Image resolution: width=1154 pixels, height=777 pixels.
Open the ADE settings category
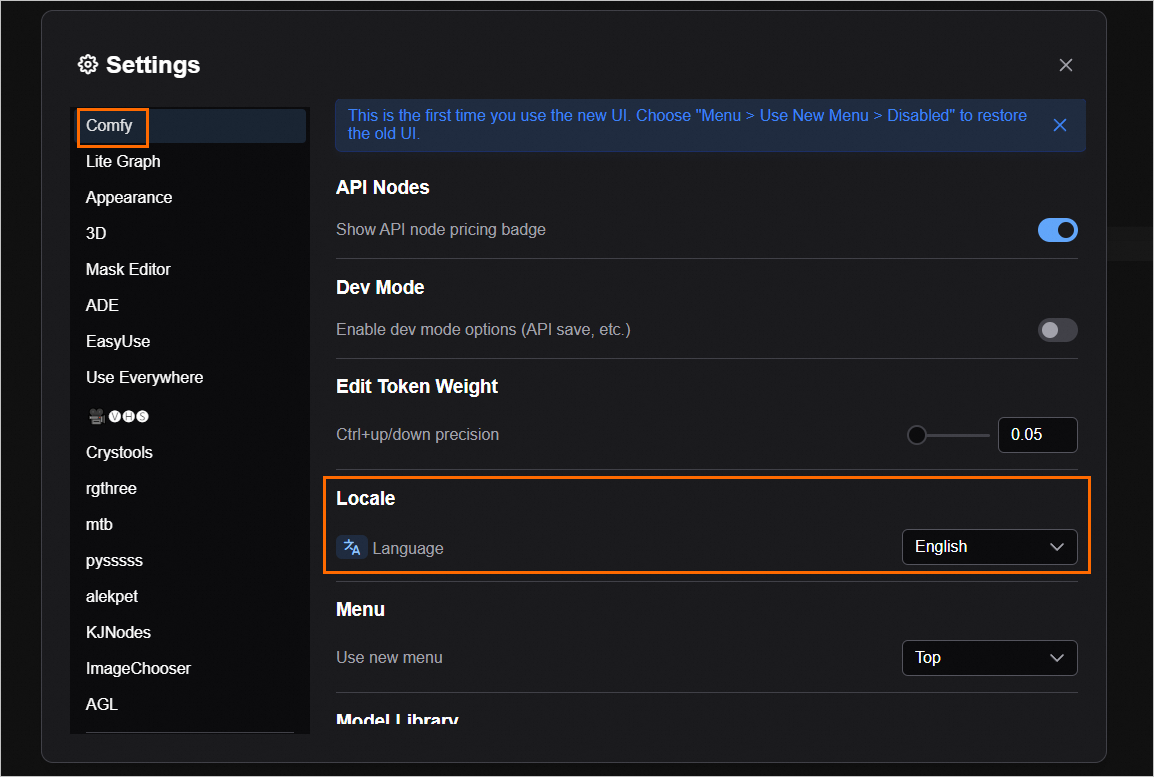pyautogui.click(x=191, y=305)
